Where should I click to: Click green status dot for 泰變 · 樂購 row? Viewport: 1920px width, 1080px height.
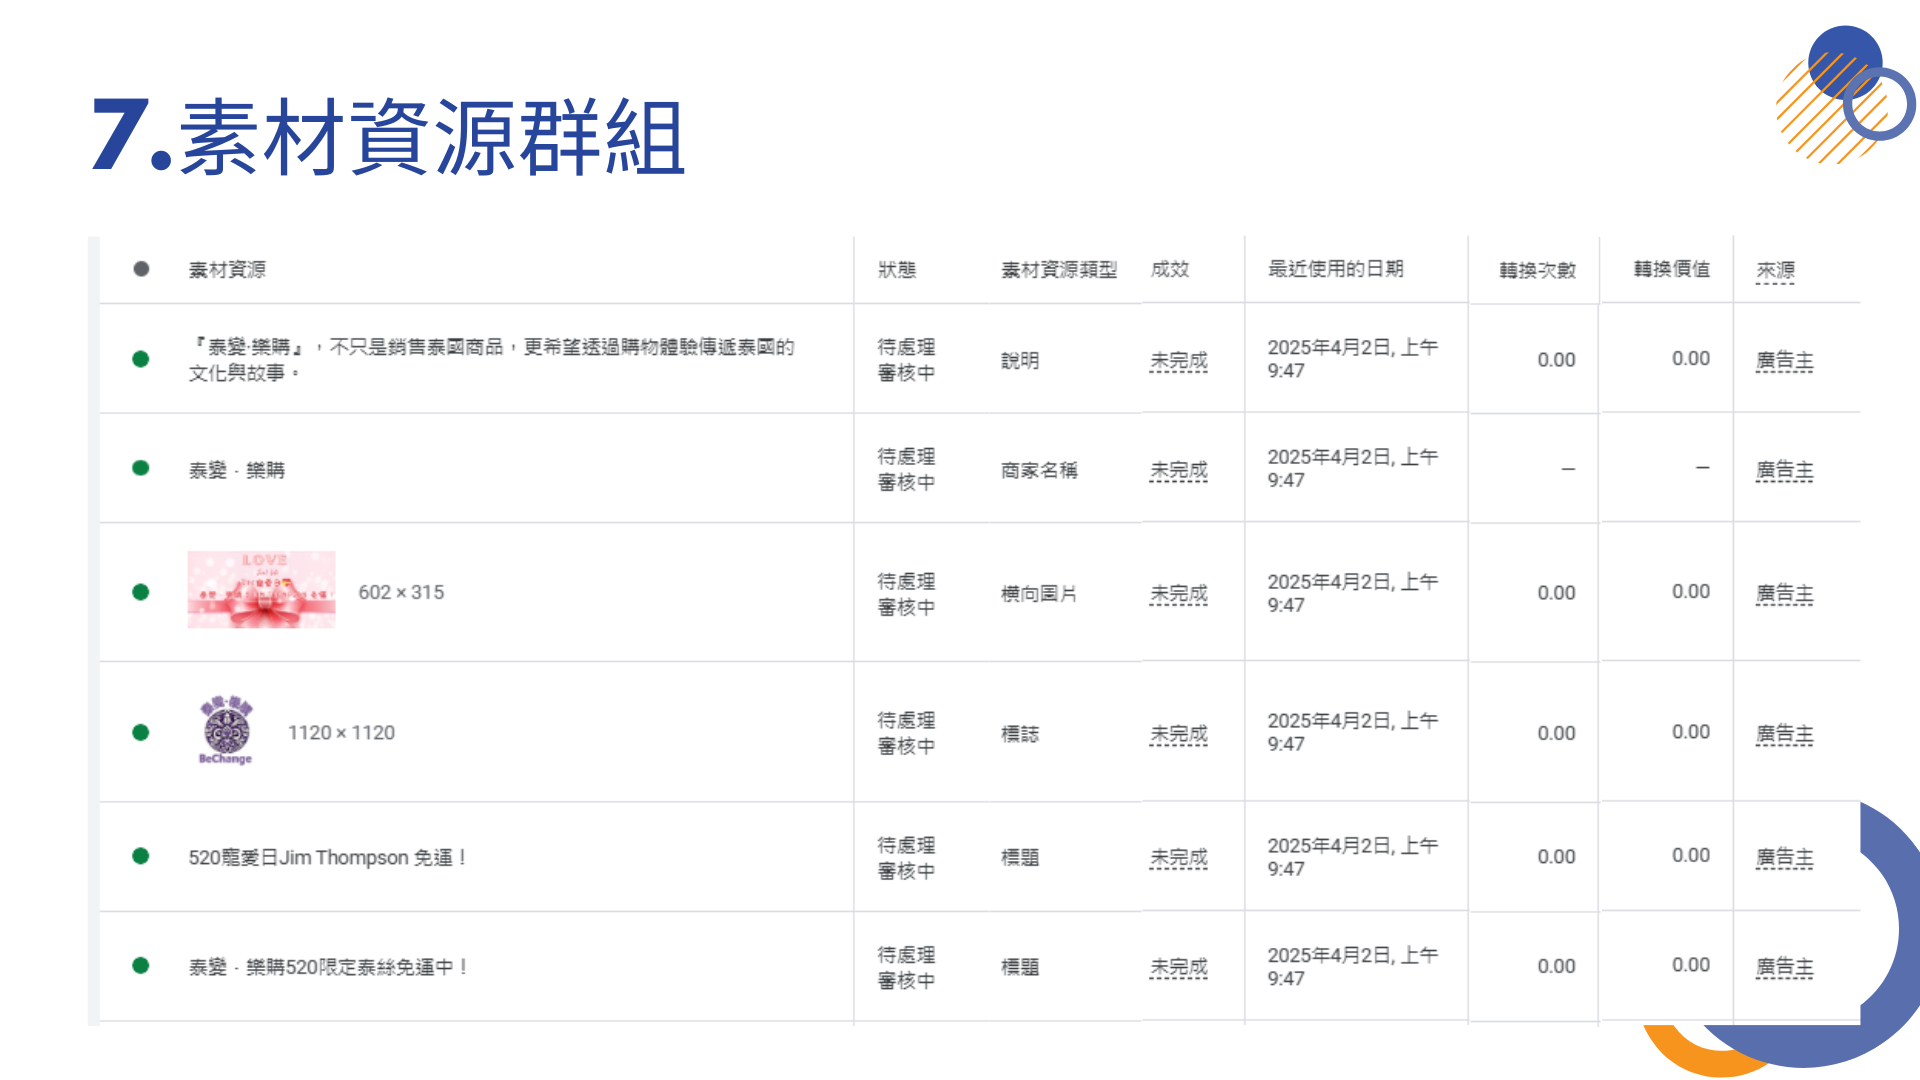141,468
